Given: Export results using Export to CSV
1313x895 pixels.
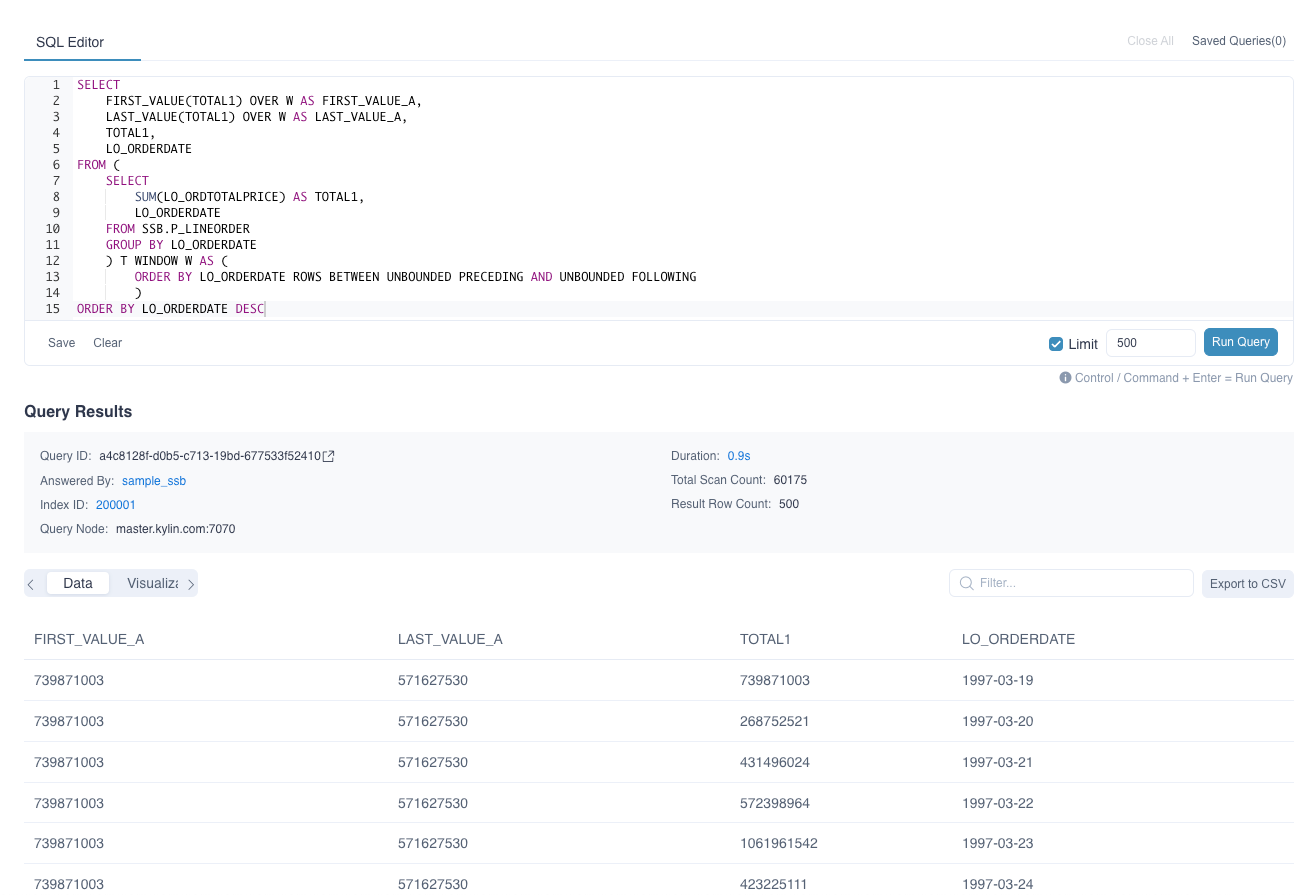Looking at the screenshot, I should pos(1247,584).
